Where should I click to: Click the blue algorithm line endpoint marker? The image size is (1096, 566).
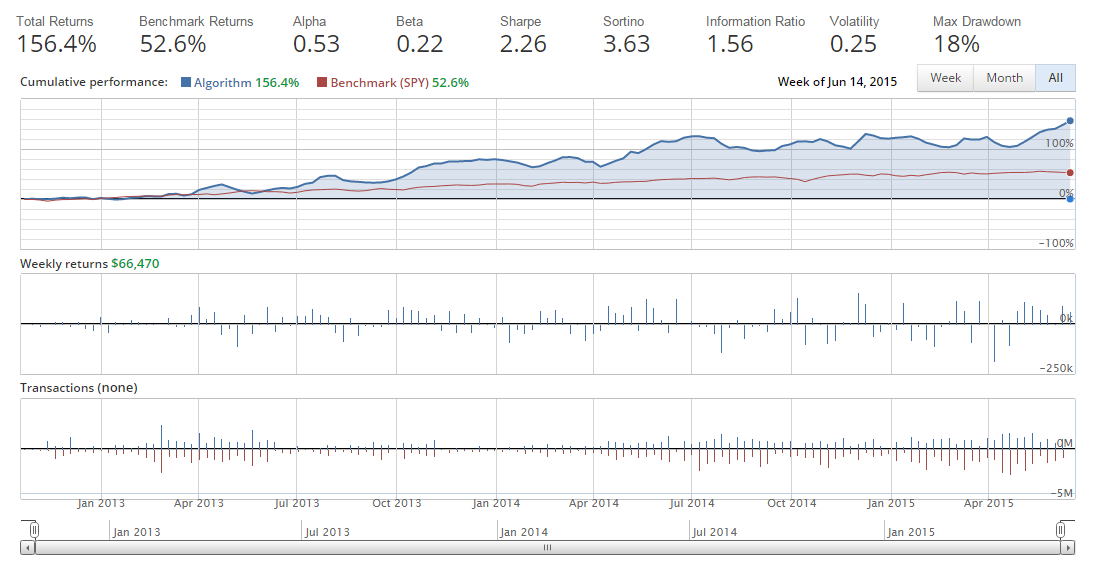(x=1070, y=121)
